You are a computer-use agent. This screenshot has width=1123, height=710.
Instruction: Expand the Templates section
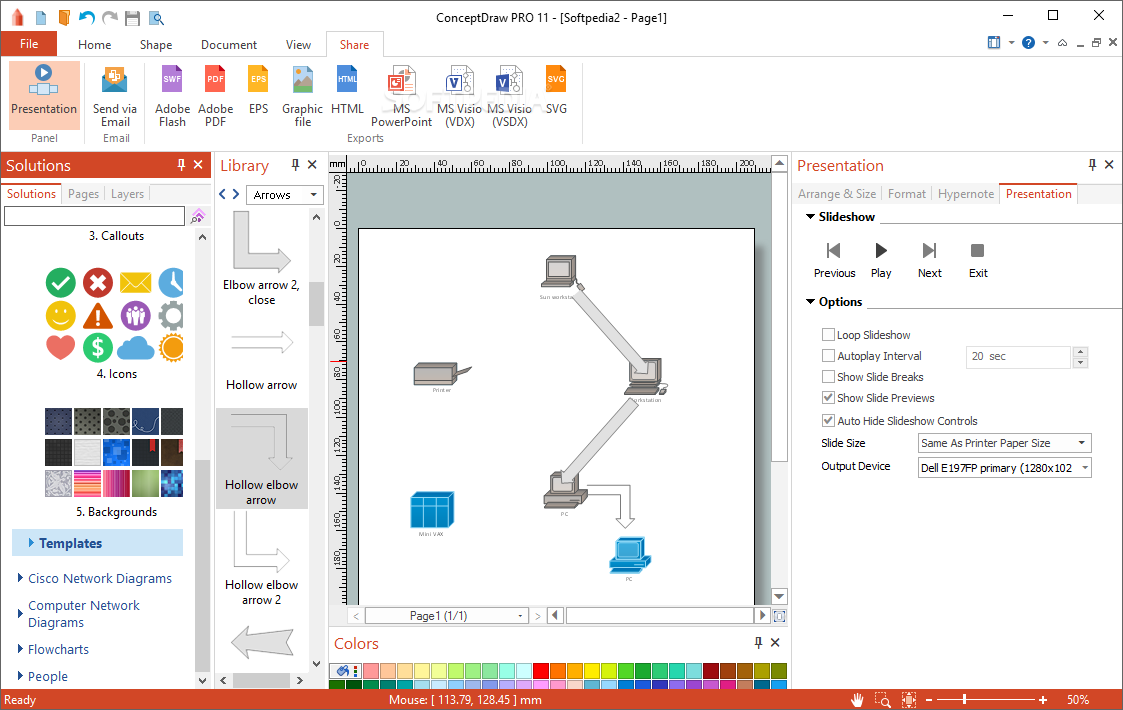point(31,543)
